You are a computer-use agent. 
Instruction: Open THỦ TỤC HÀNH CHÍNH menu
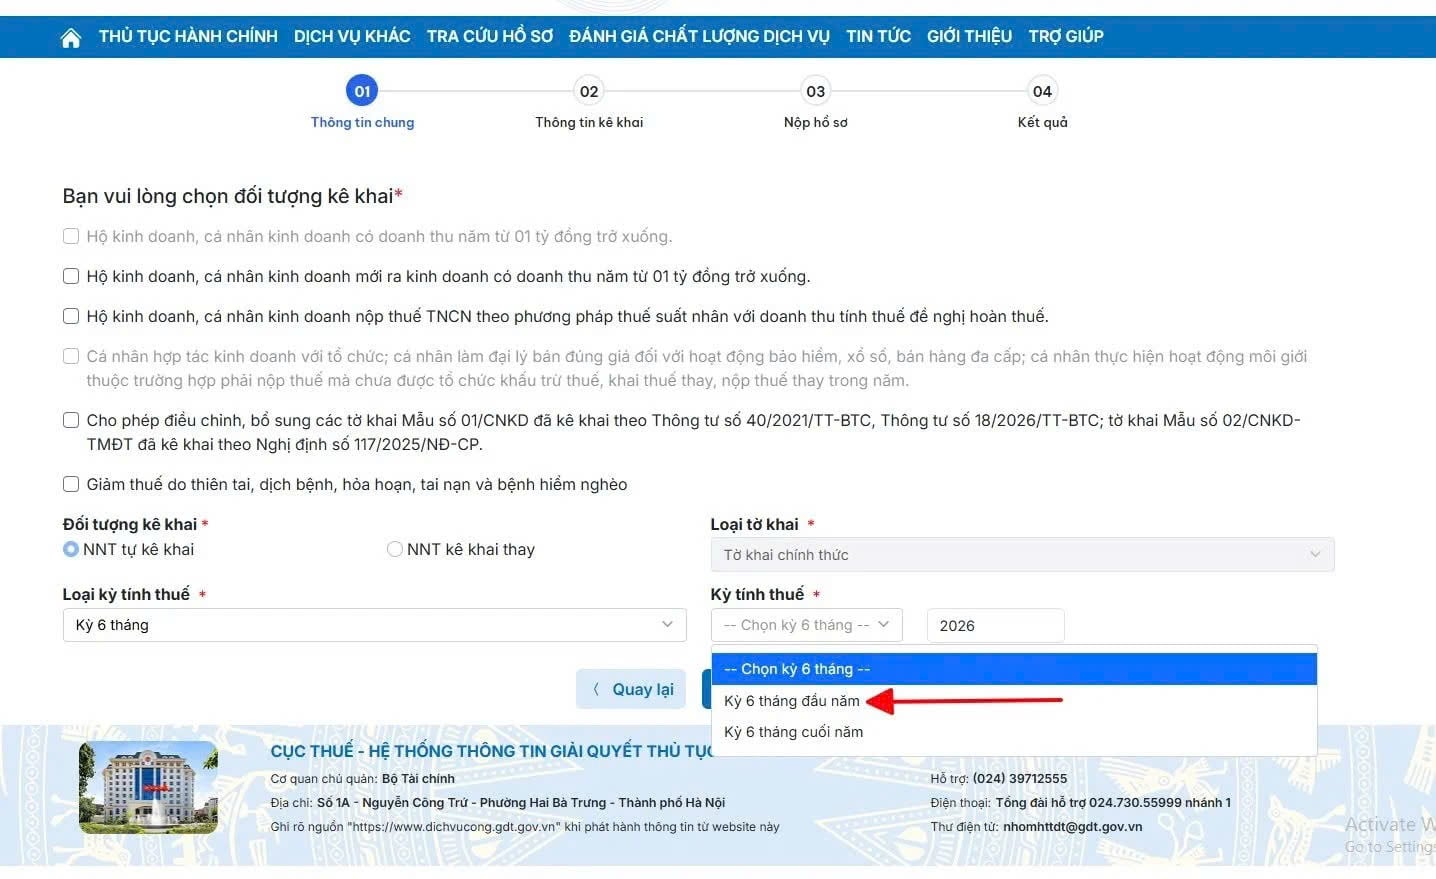click(188, 36)
